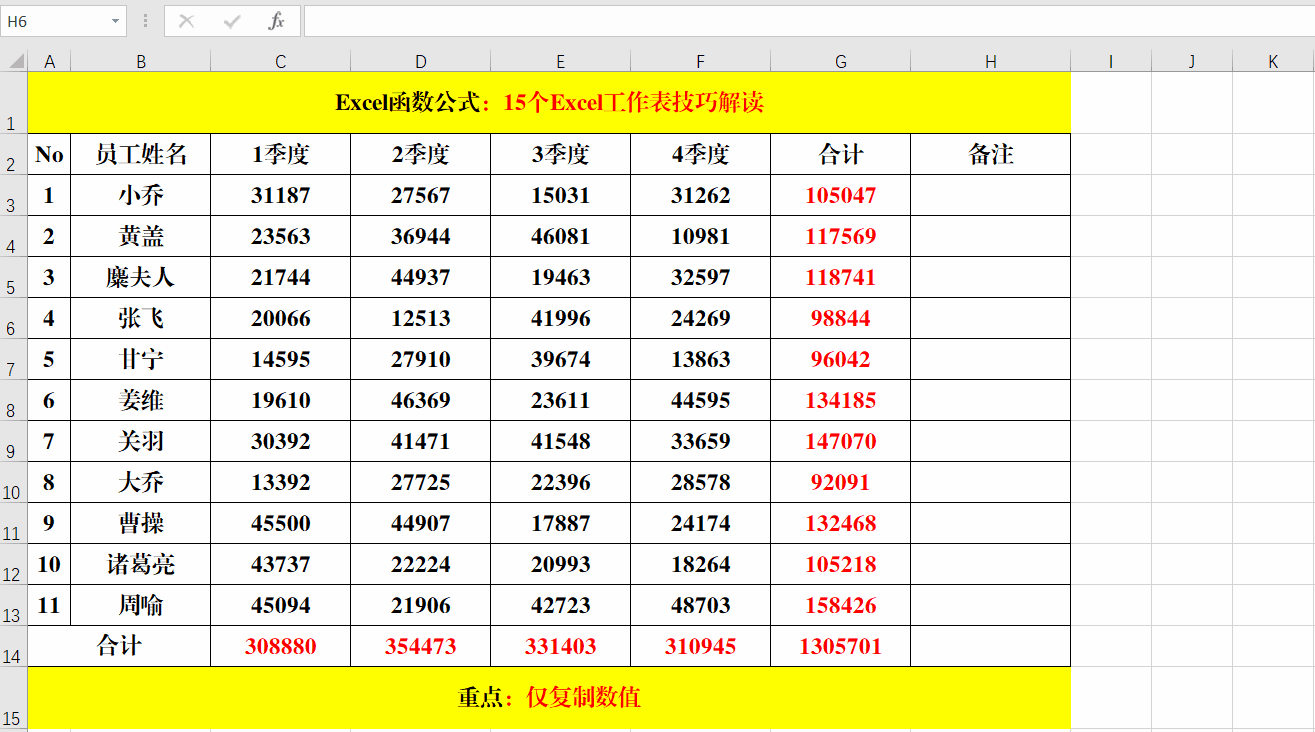The height and width of the screenshot is (732, 1315).
Task: Click the '员工姓名' header cell
Action: click(x=141, y=155)
